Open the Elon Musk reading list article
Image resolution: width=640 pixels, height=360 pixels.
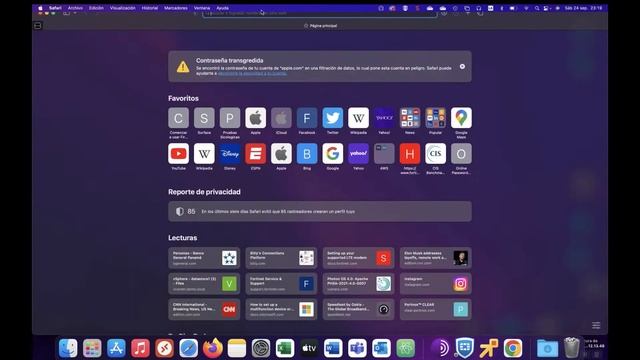[436, 258]
